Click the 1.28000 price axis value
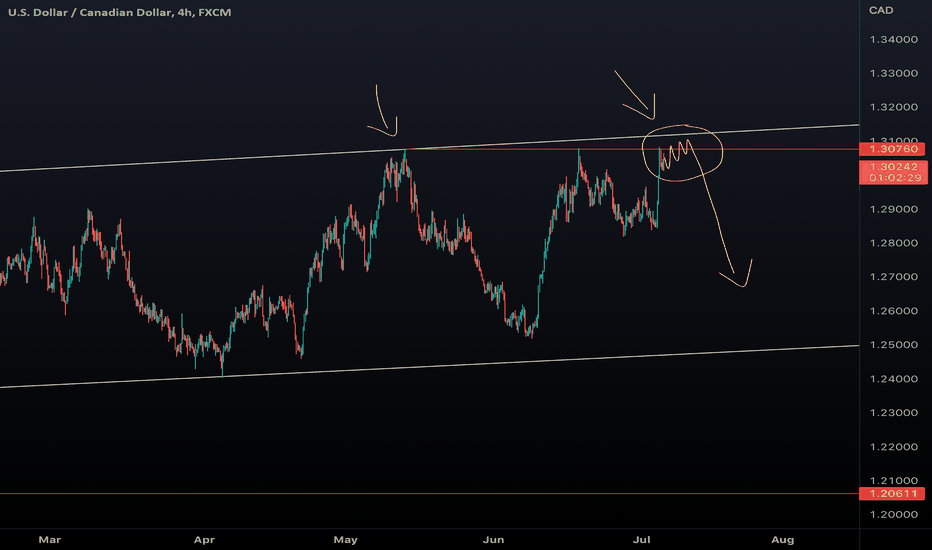The image size is (932, 550). tap(893, 243)
